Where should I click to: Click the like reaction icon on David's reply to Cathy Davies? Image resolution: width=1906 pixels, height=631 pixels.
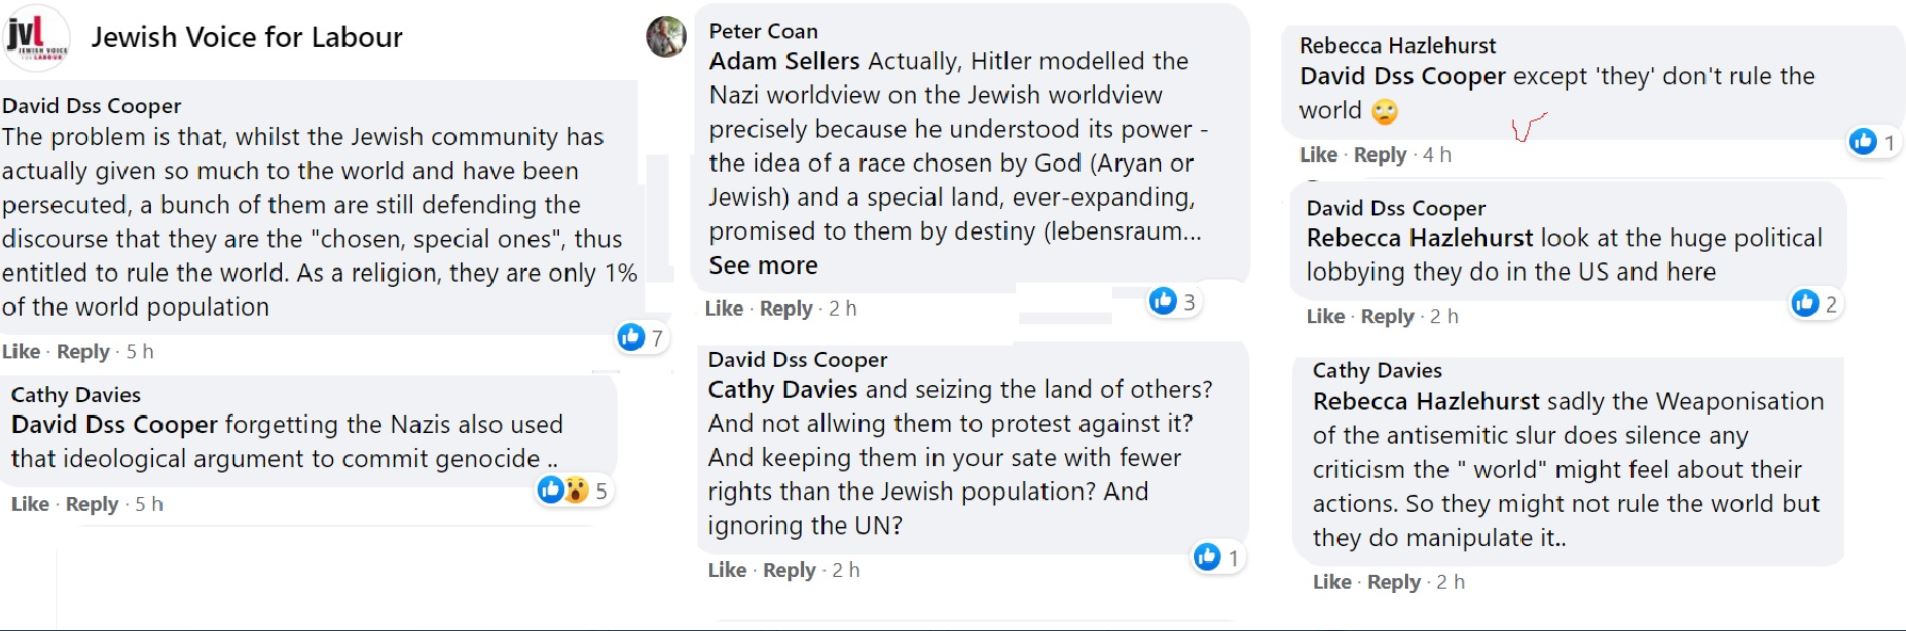pyautogui.click(x=1208, y=557)
